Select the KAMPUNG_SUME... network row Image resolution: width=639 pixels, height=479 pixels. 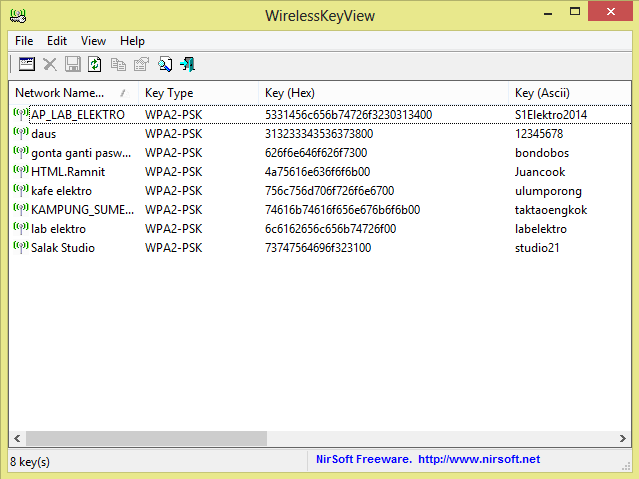tap(320, 210)
